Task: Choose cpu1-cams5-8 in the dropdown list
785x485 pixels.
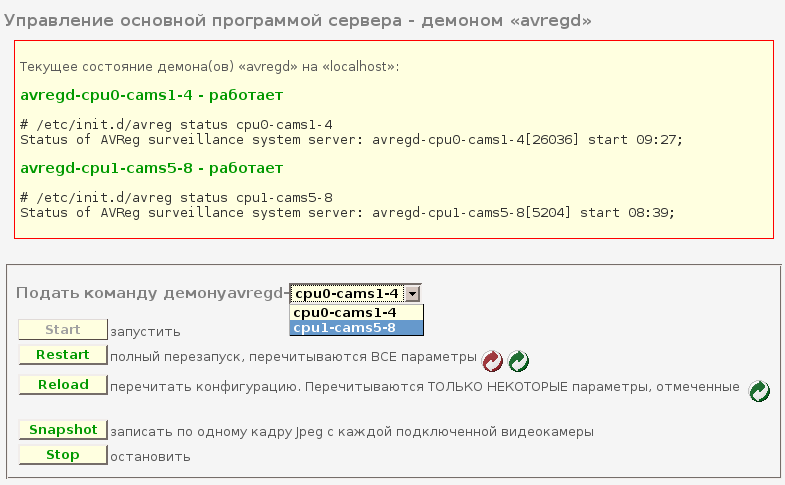Action: 356,328
